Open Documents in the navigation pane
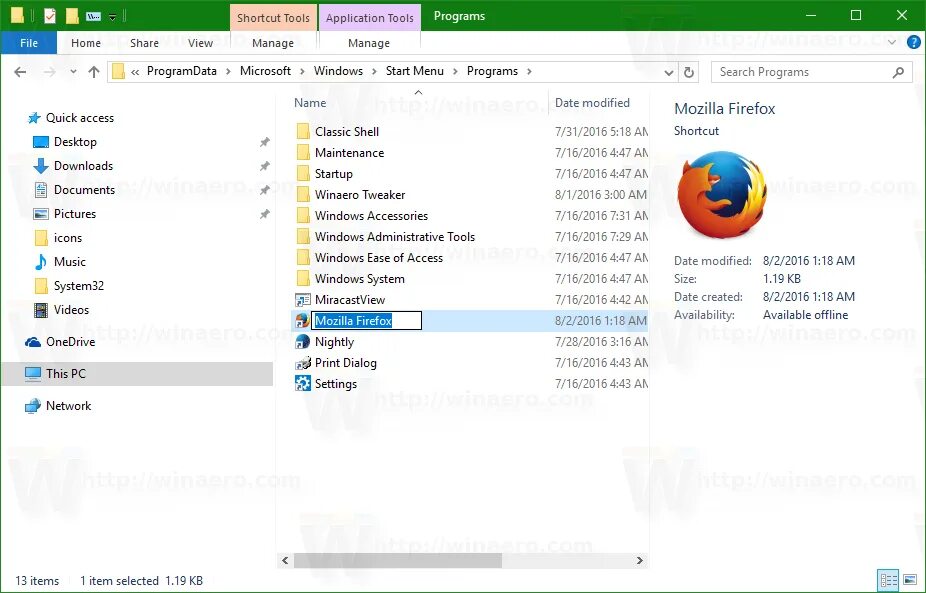Viewport: 926px width, 593px height. click(84, 190)
